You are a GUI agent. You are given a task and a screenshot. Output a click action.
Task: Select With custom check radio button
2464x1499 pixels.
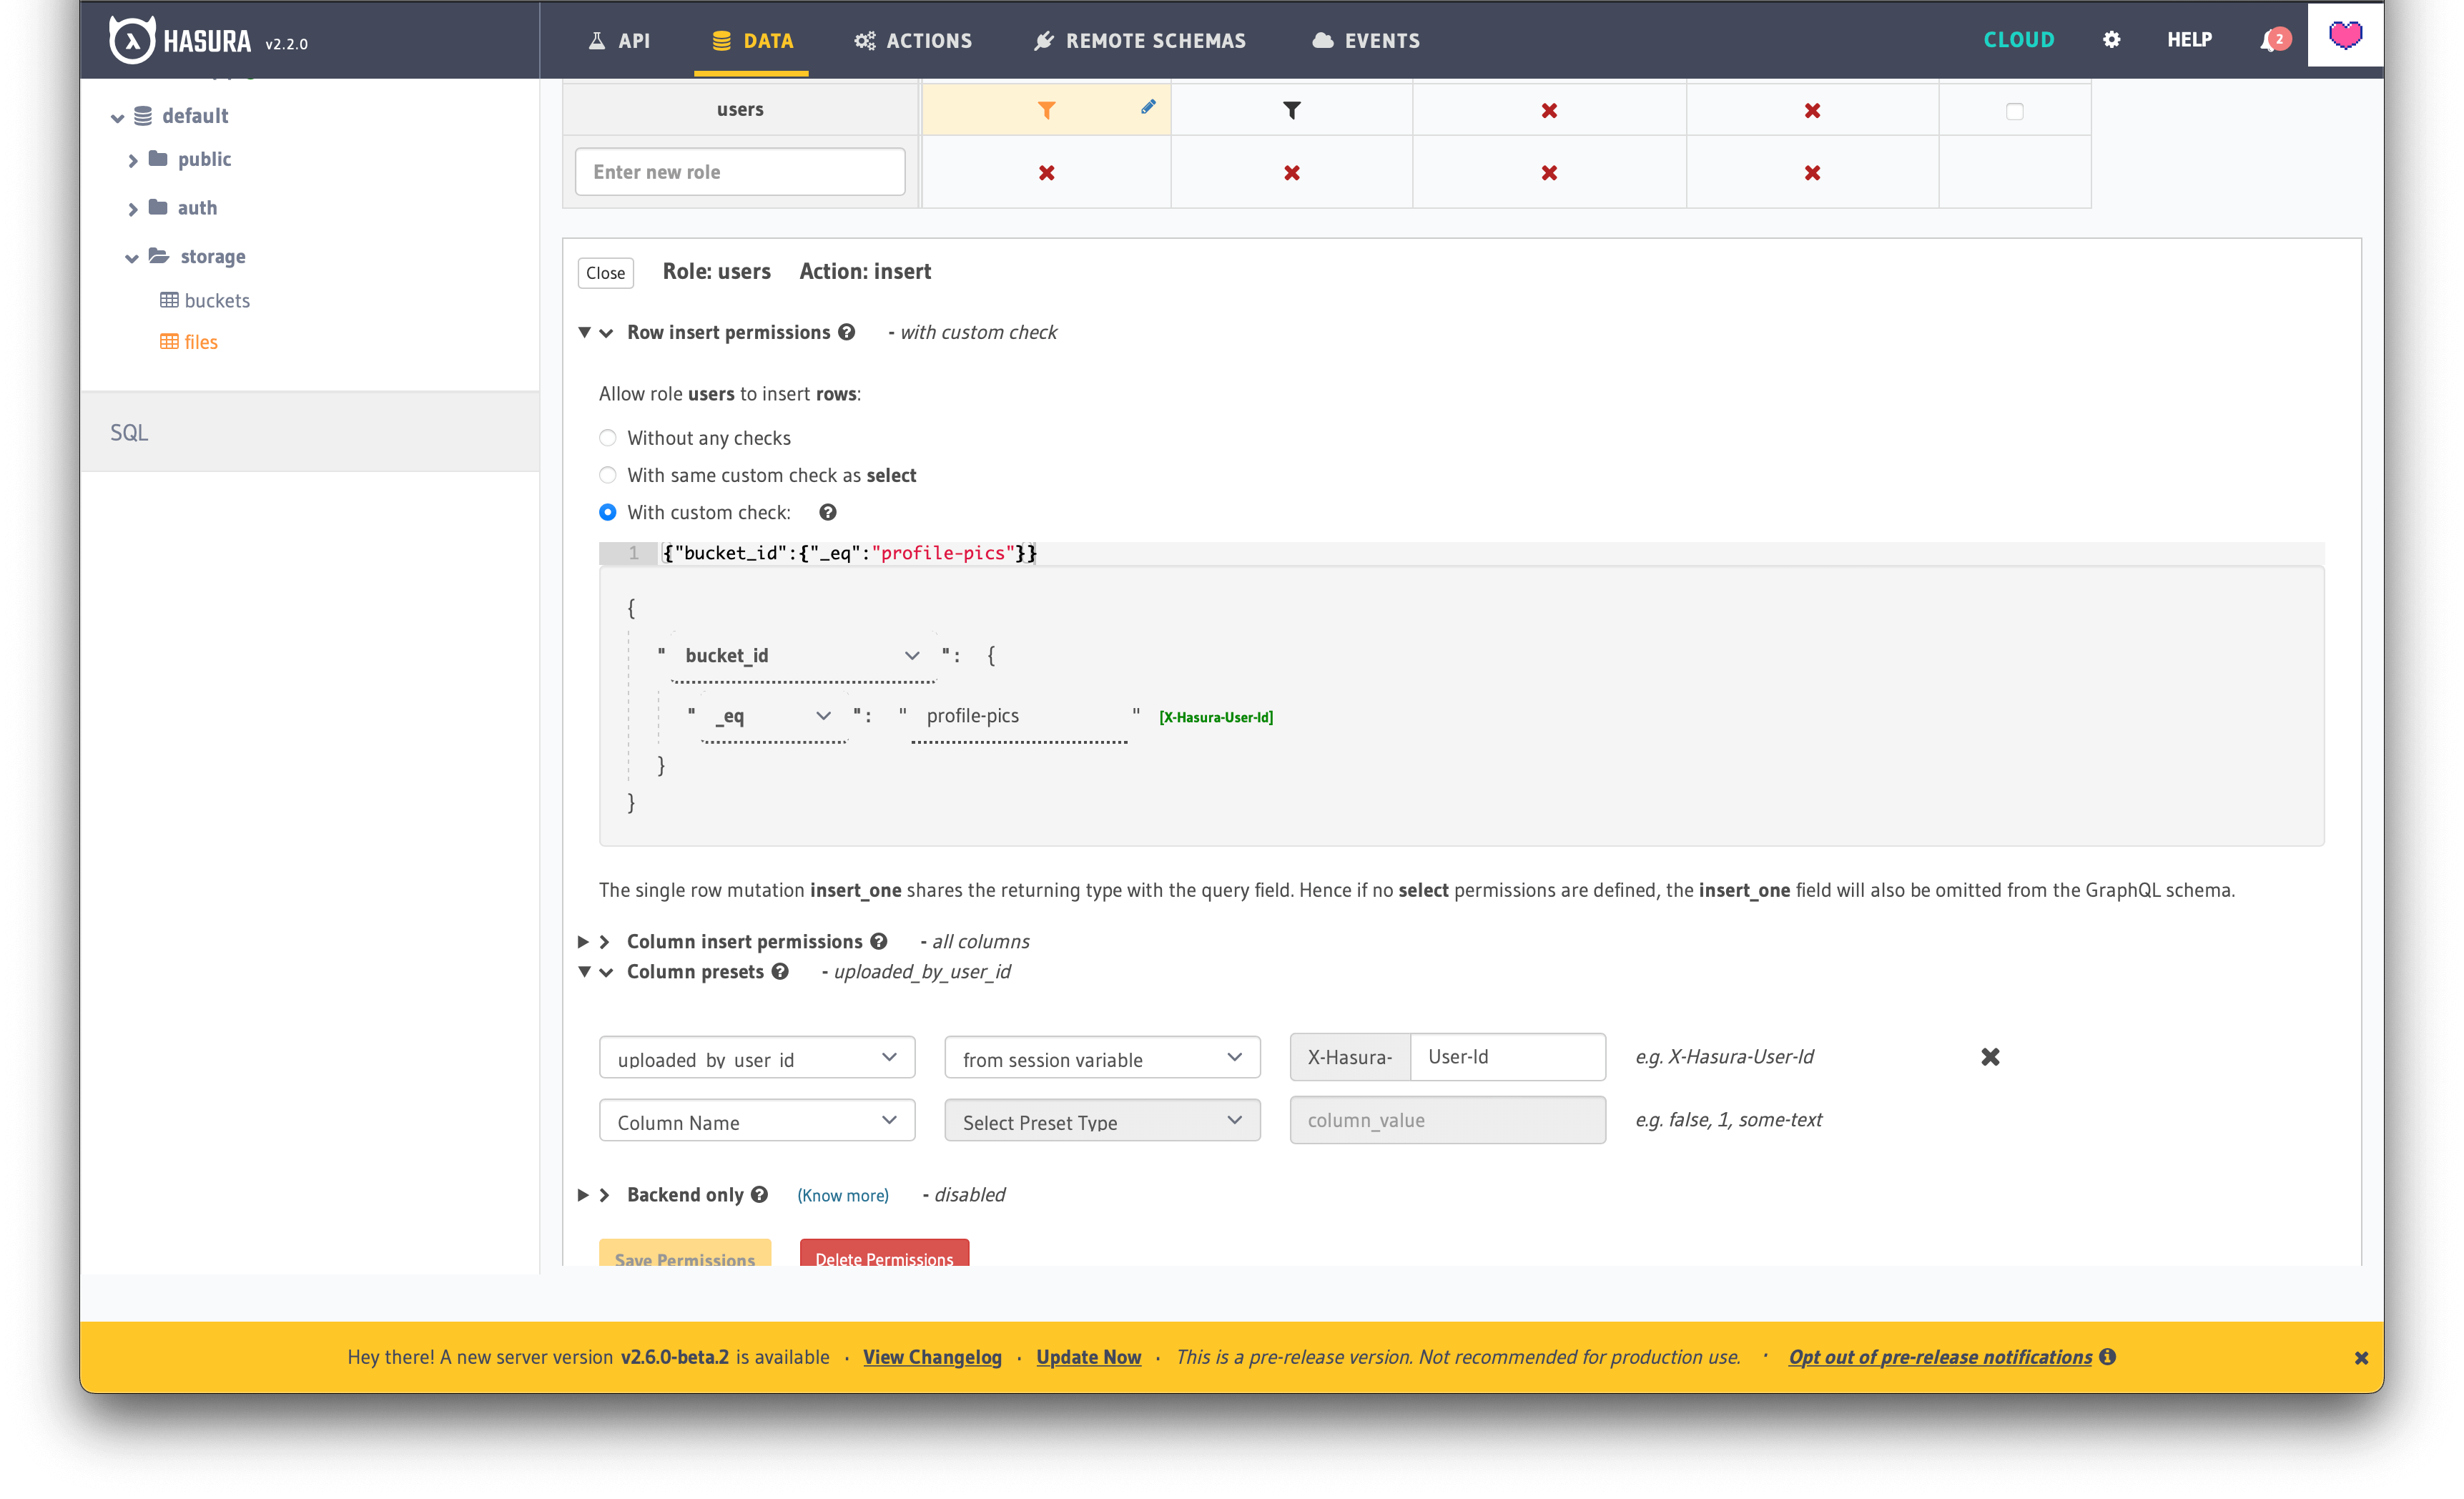[607, 512]
